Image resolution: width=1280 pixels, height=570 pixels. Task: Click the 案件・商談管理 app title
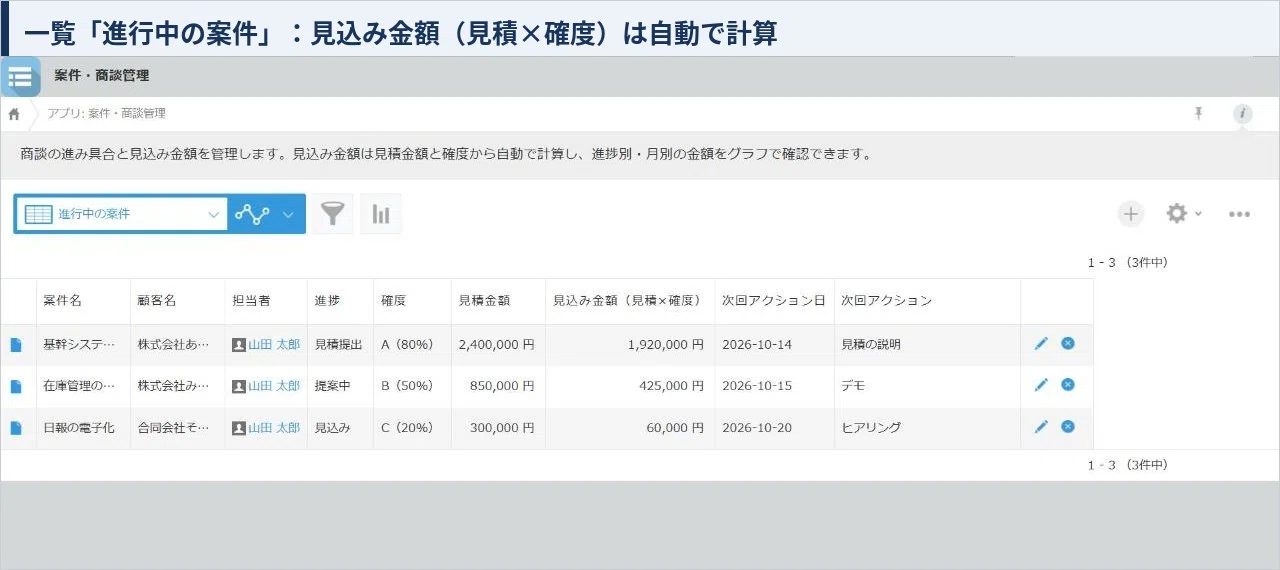[102, 76]
